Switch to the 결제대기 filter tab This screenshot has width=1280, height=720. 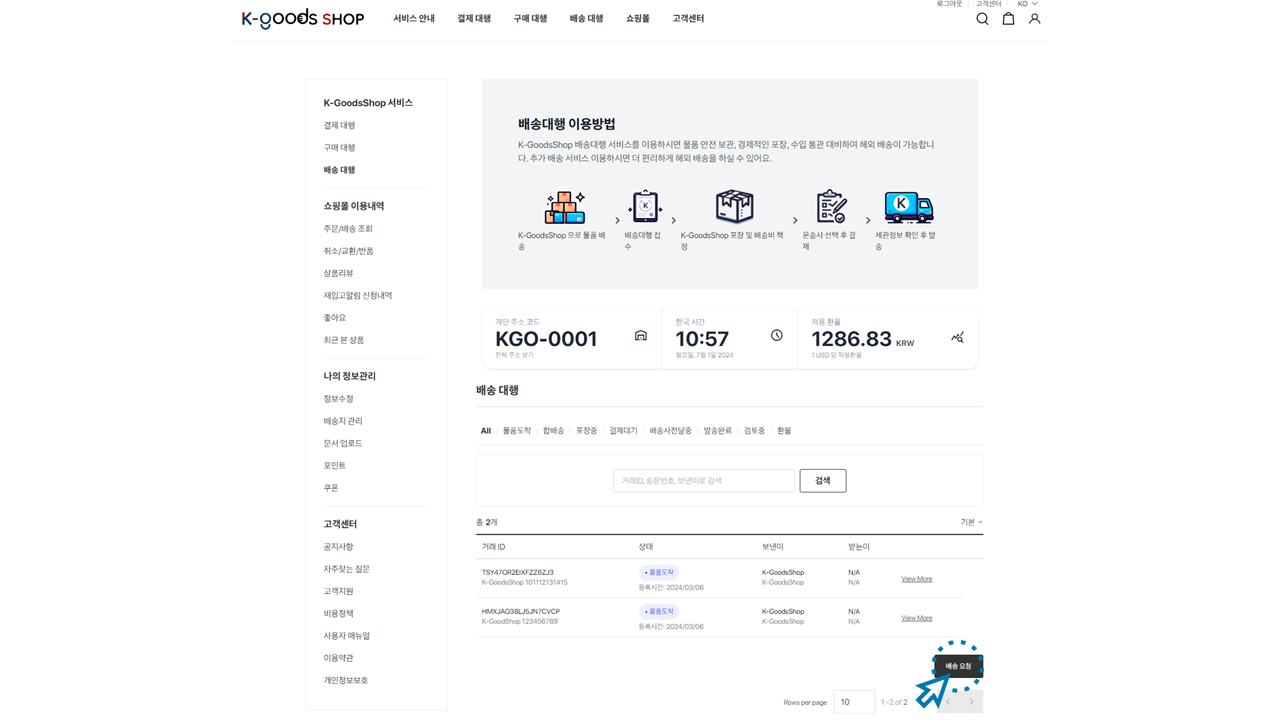[623, 431]
